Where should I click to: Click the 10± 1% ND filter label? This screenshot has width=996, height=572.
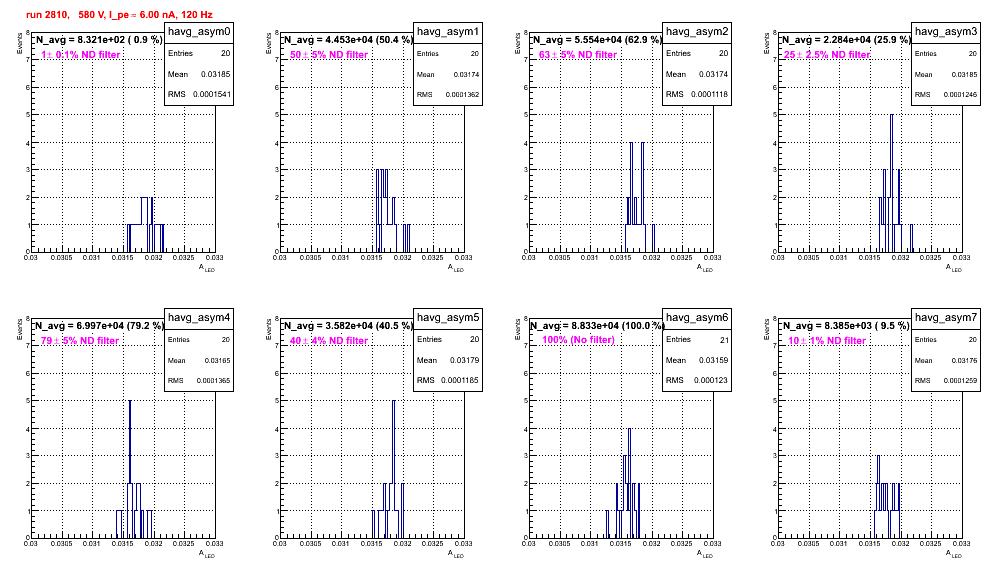pyautogui.click(x=827, y=341)
